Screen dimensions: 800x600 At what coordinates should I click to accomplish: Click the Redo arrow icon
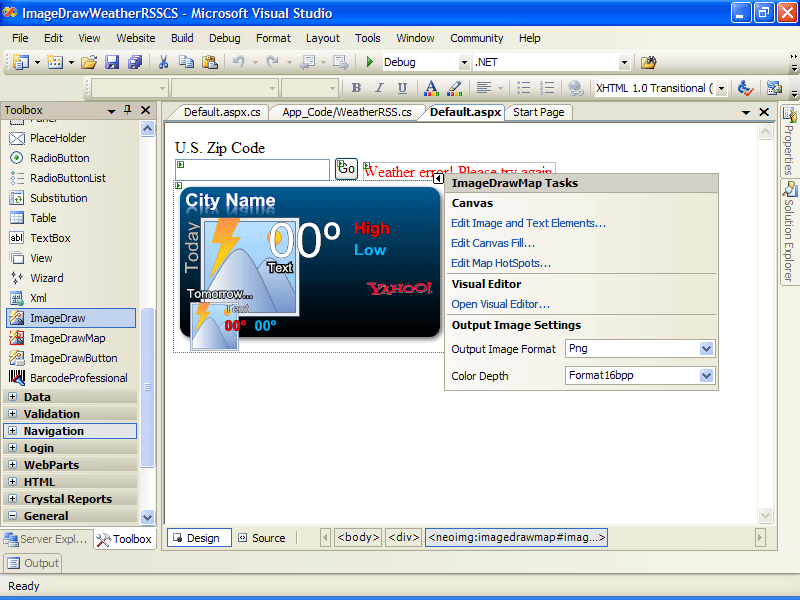click(x=272, y=62)
